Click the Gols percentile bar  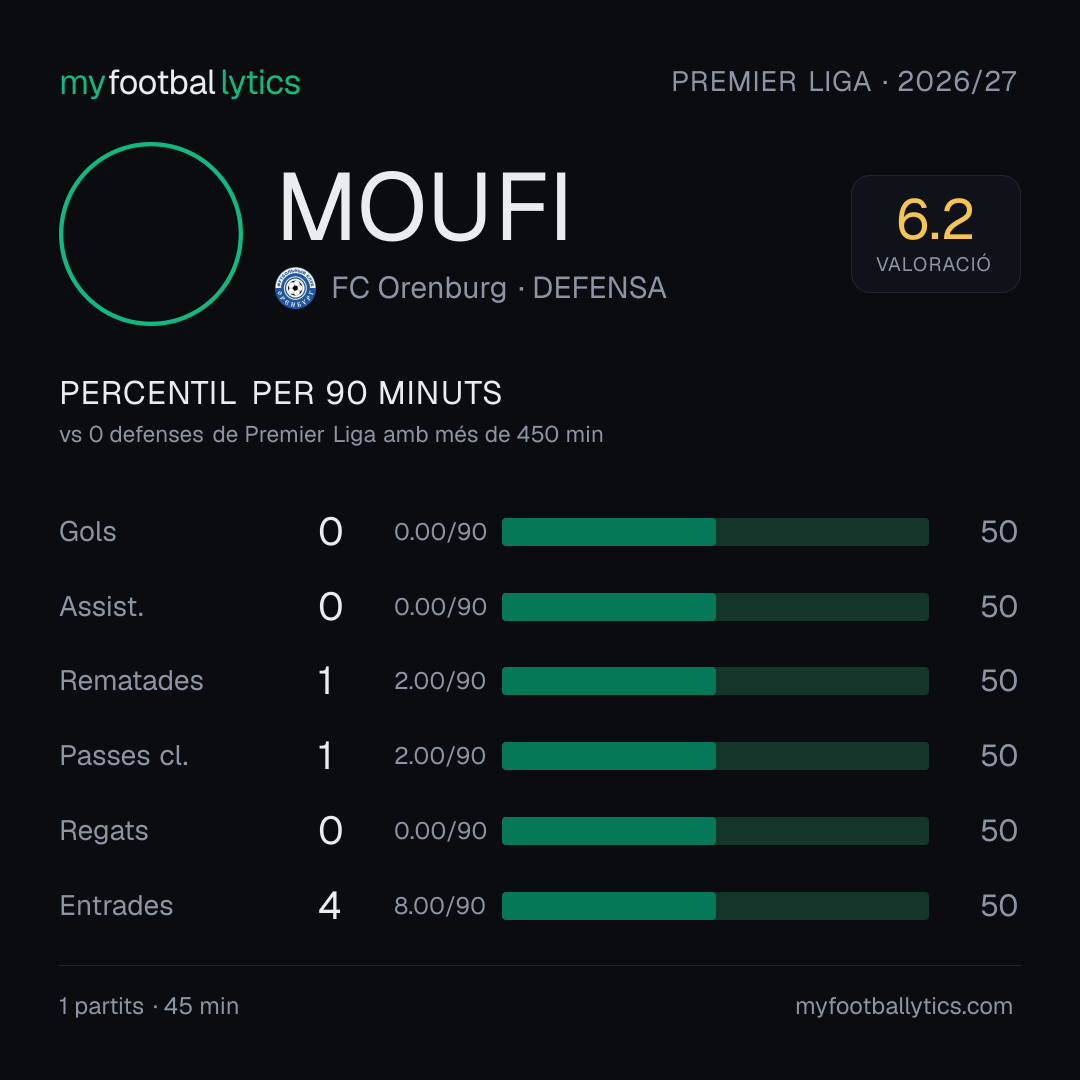click(715, 532)
